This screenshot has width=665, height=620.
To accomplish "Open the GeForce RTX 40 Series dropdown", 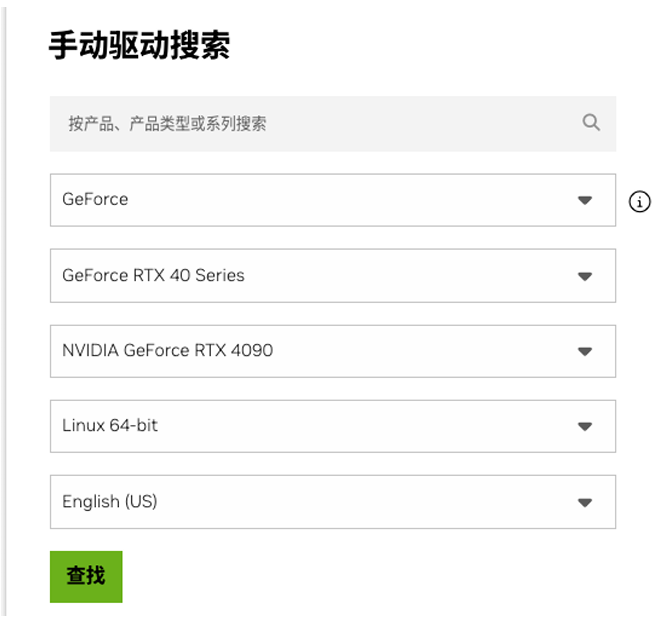I will [333, 276].
